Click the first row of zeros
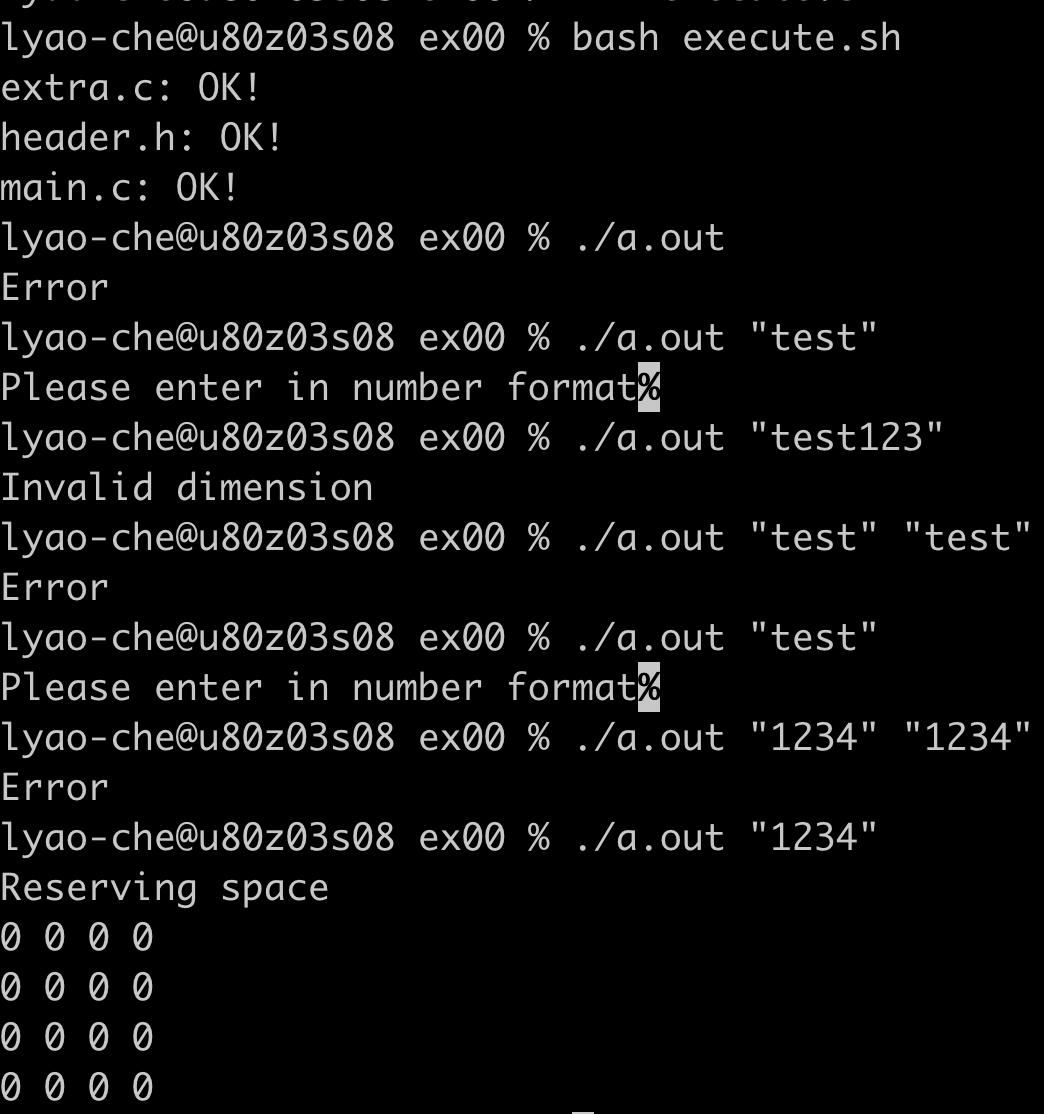The width and height of the screenshot is (1044, 1114). click(x=77, y=938)
